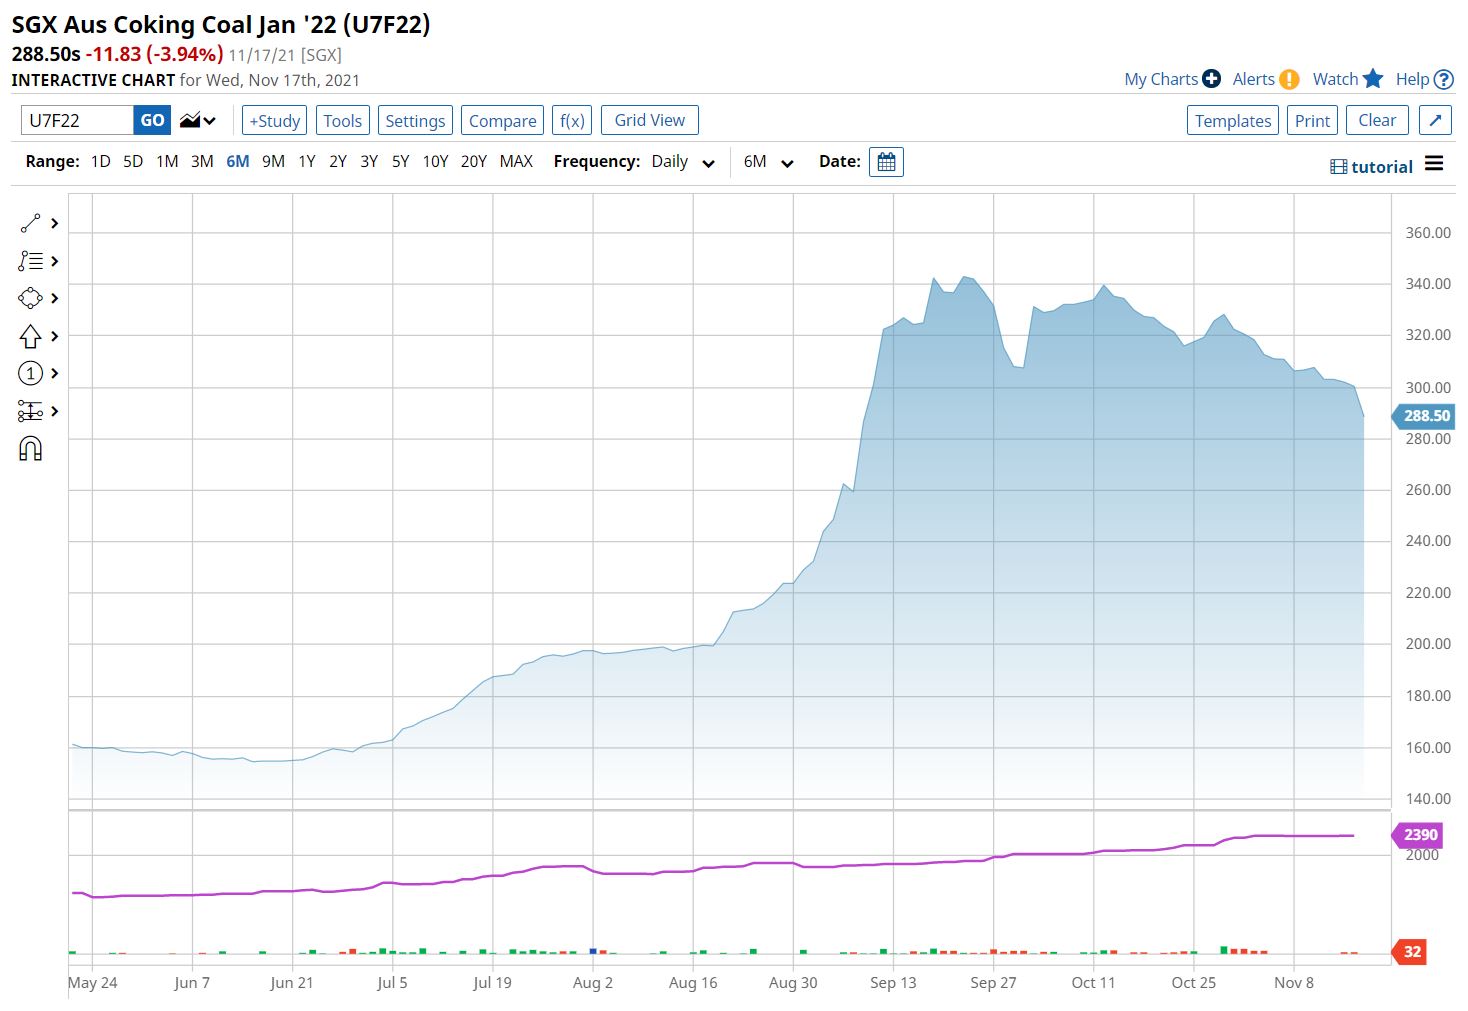The height and width of the screenshot is (1011, 1468).
Task: Click the +Study button
Action: click(274, 121)
